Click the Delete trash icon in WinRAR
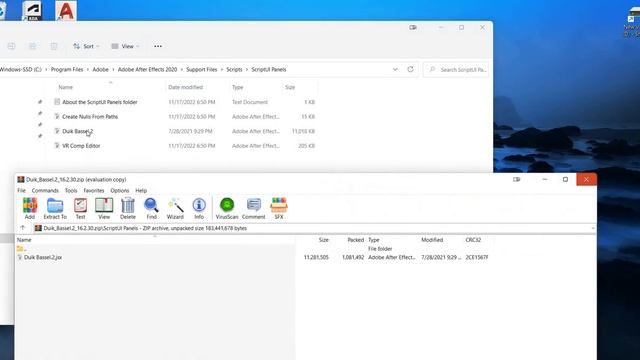640x360 pixels. 128,209
